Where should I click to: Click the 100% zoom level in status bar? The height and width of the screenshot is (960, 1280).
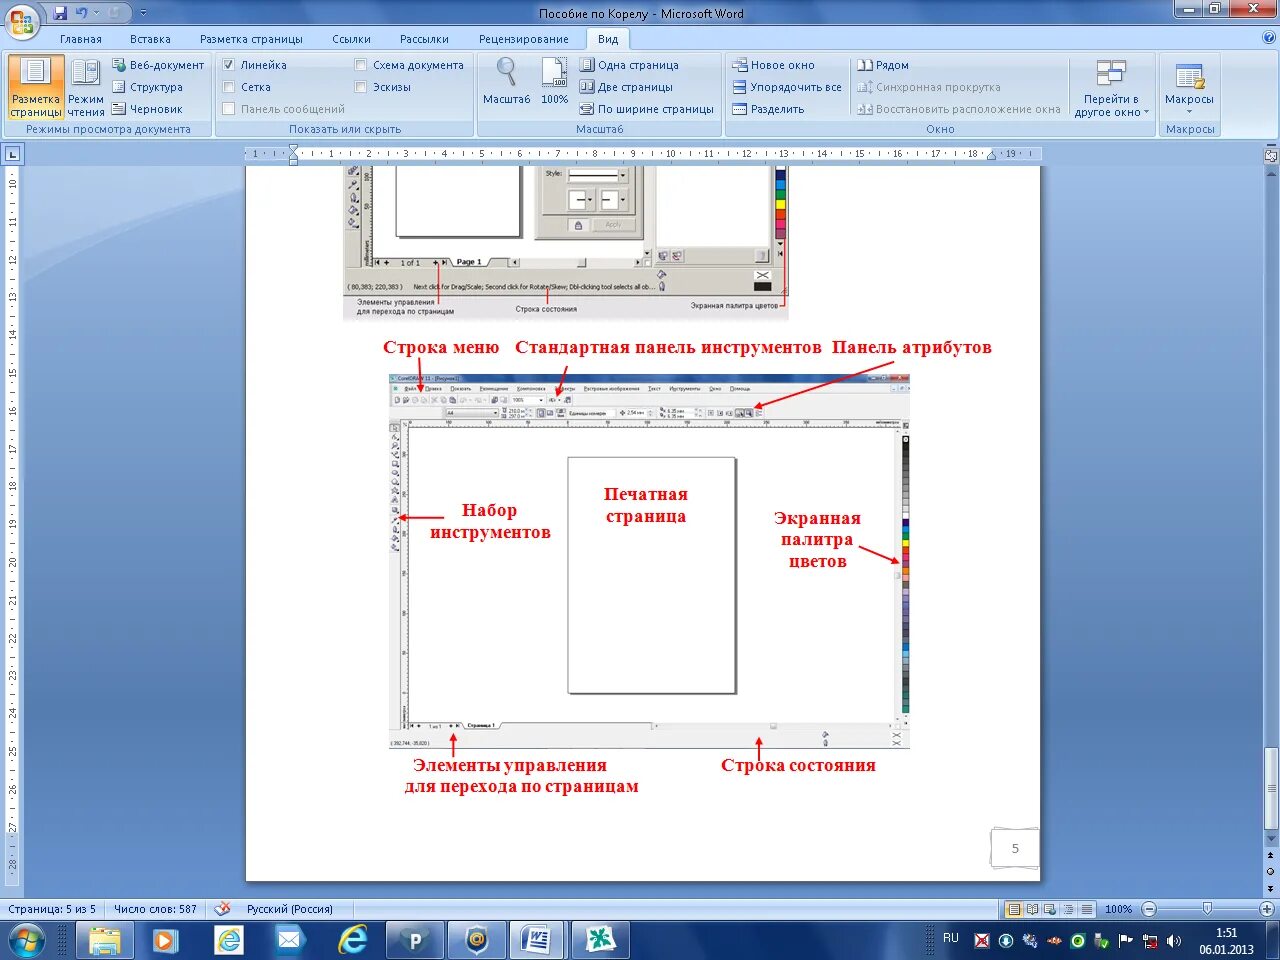[1118, 909]
